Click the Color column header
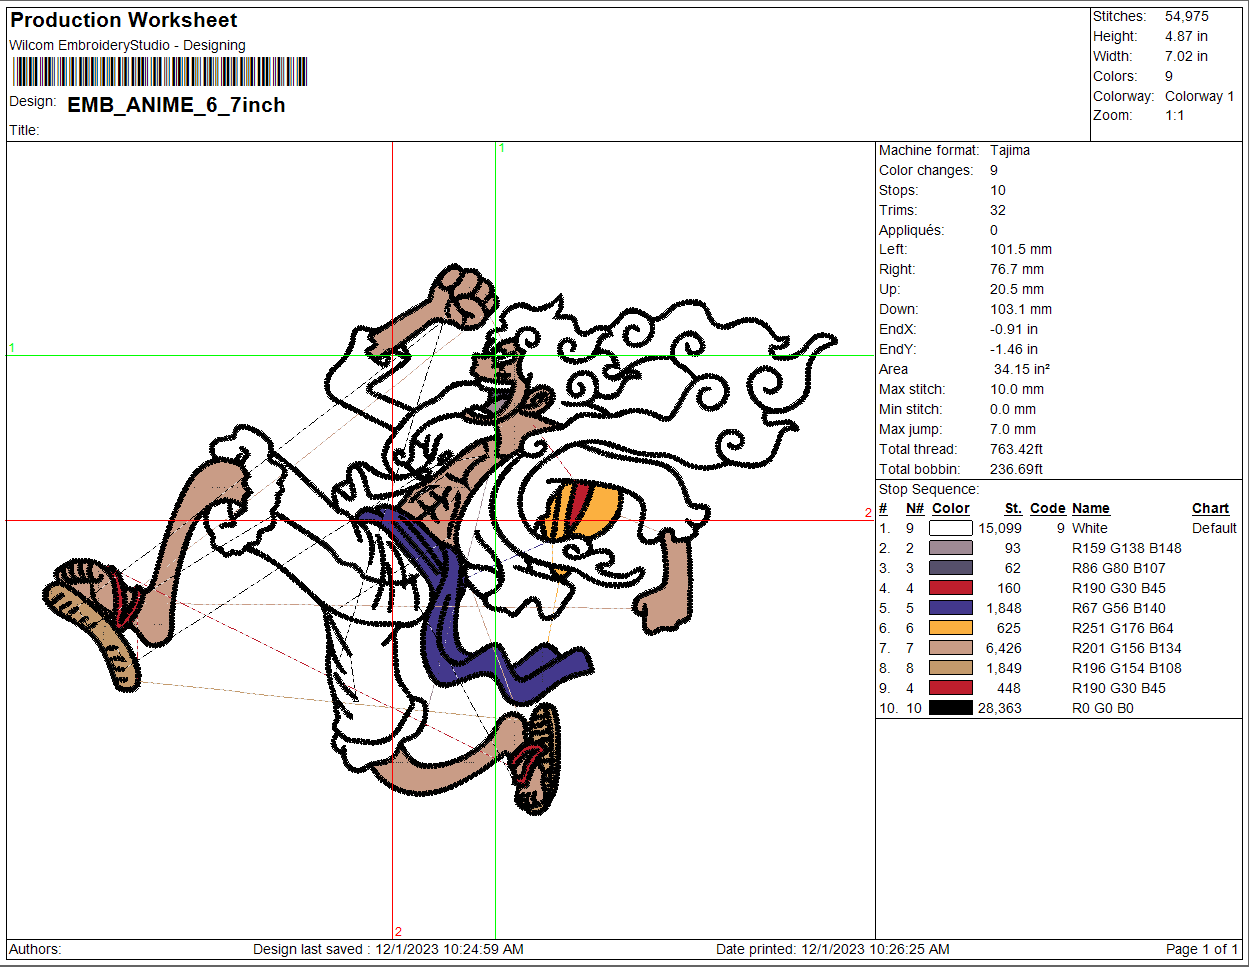1249x967 pixels. (x=950, y=508)
